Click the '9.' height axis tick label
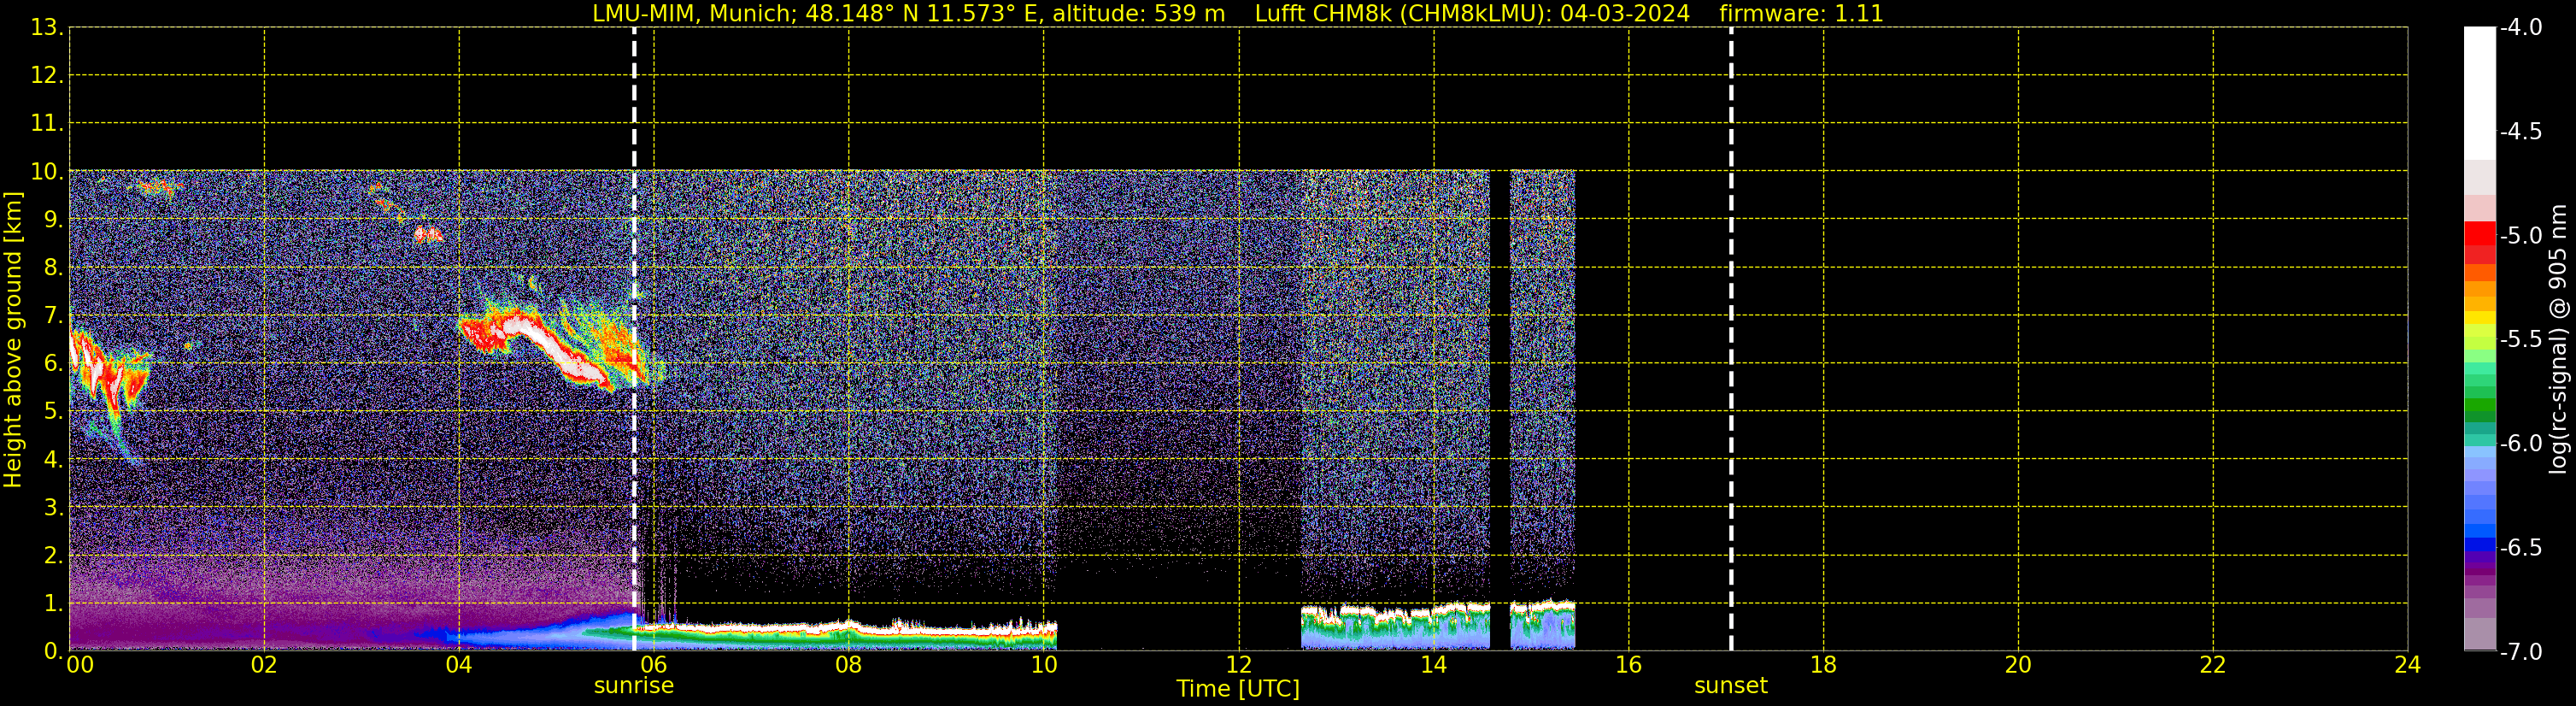Image resolution: width=2576 pixels, height=706 pixels. click(x=53, y=220)
